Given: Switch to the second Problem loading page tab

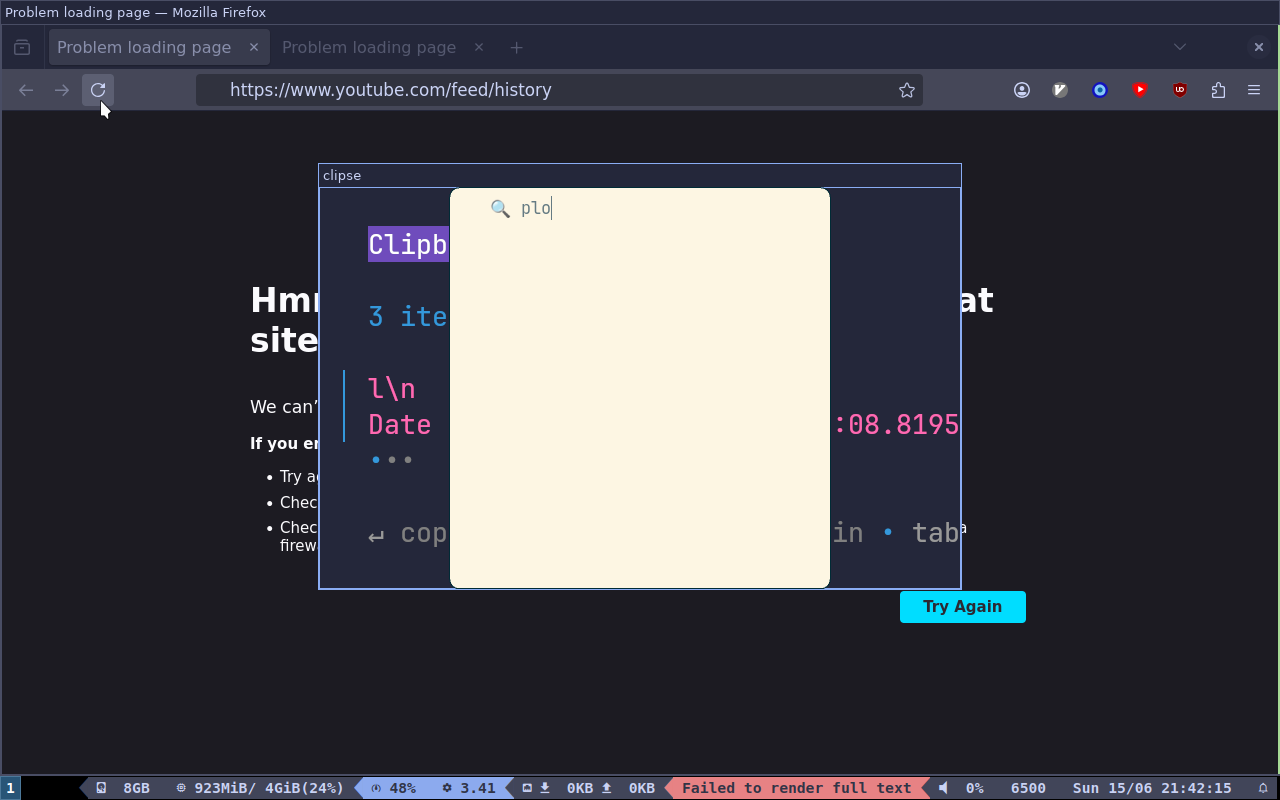Looking at the screenshot, I should coord(382,47).
